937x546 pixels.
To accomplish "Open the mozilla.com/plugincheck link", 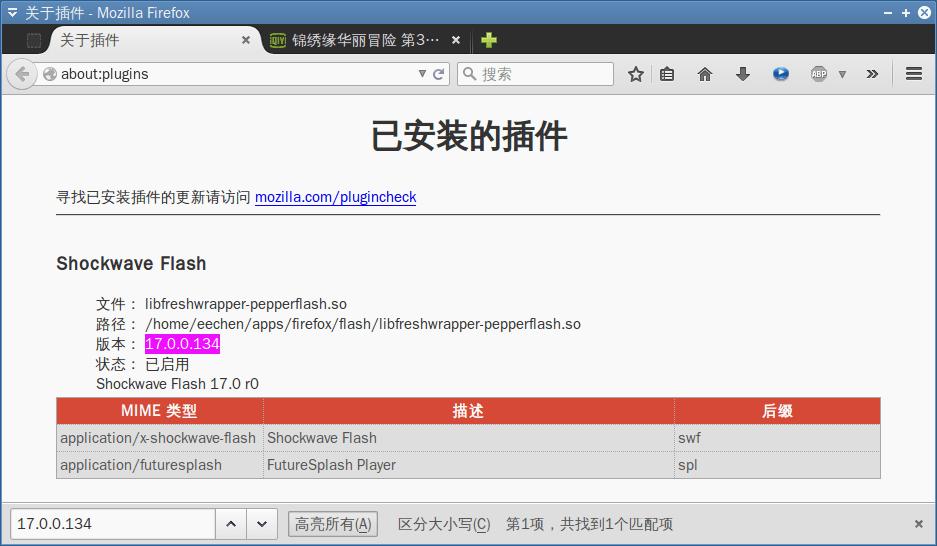I will point(336,197).
